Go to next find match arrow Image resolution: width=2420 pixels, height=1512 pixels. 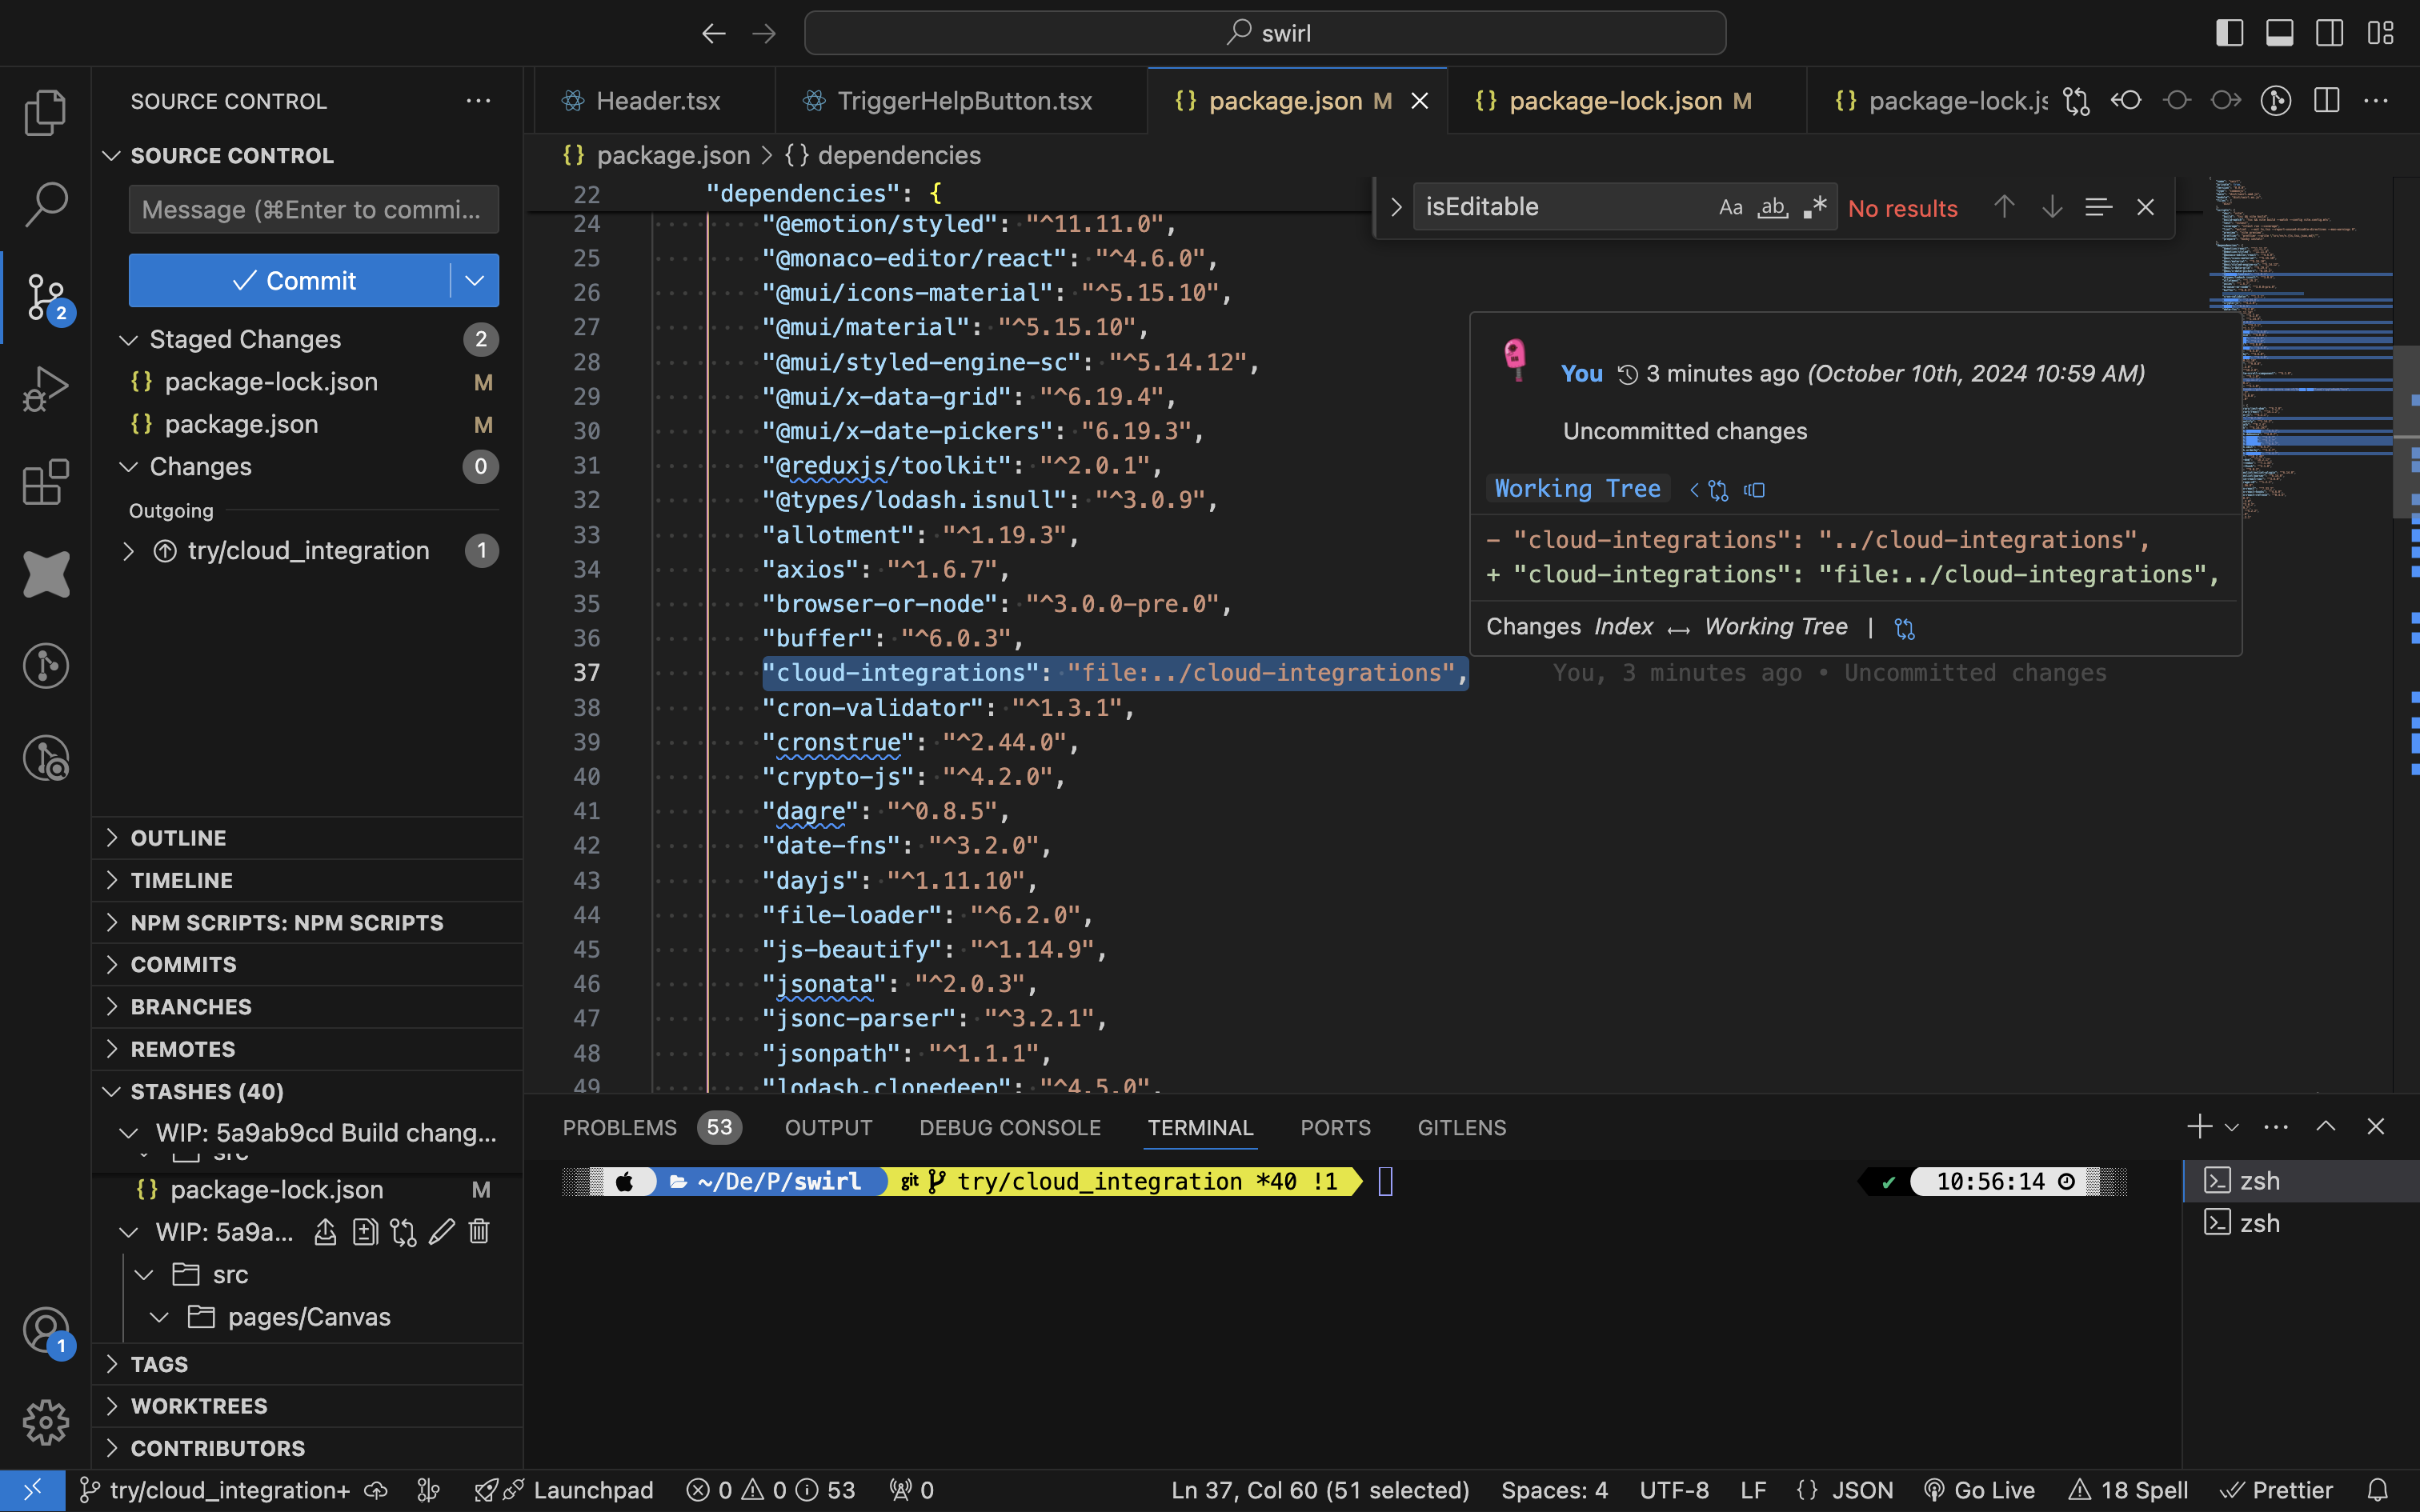point(2052,207)
